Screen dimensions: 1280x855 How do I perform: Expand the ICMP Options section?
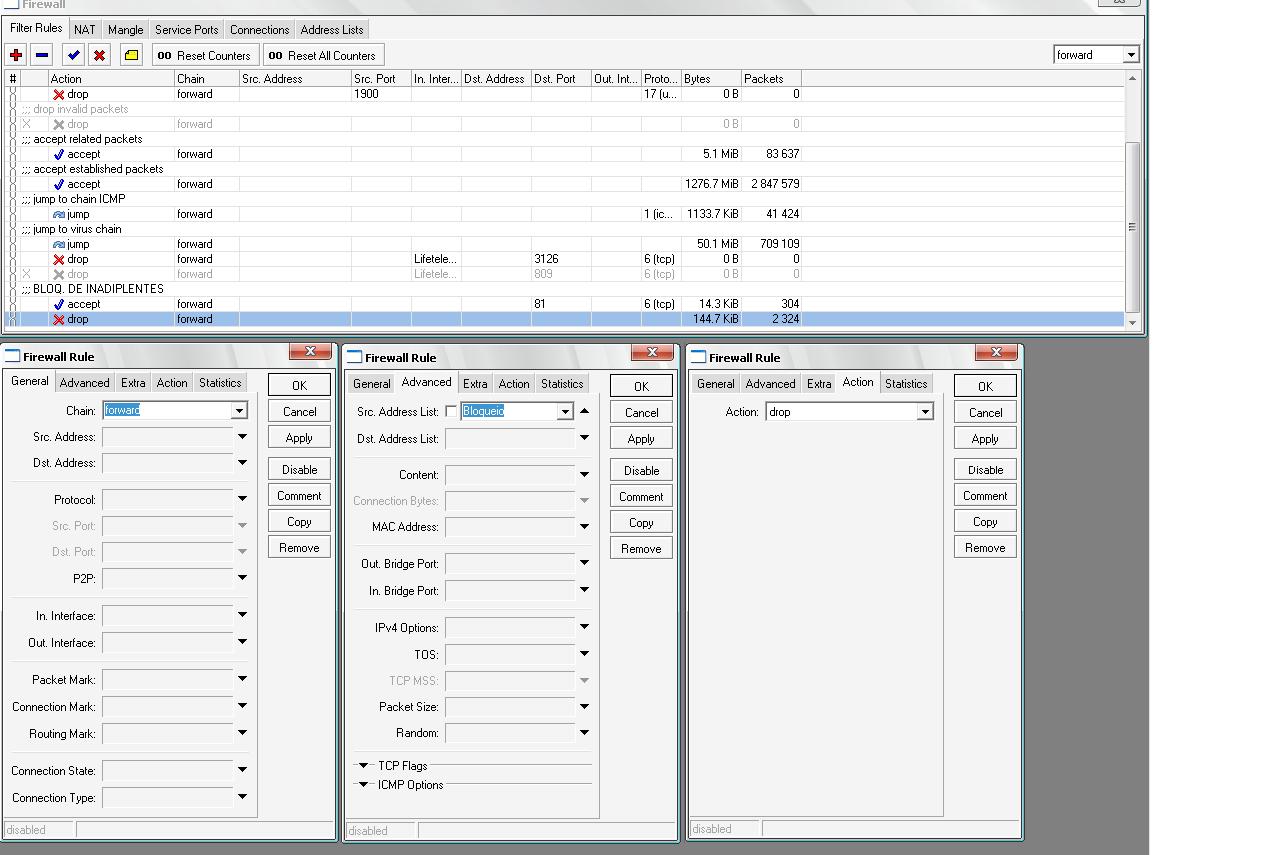click(363, 785)
